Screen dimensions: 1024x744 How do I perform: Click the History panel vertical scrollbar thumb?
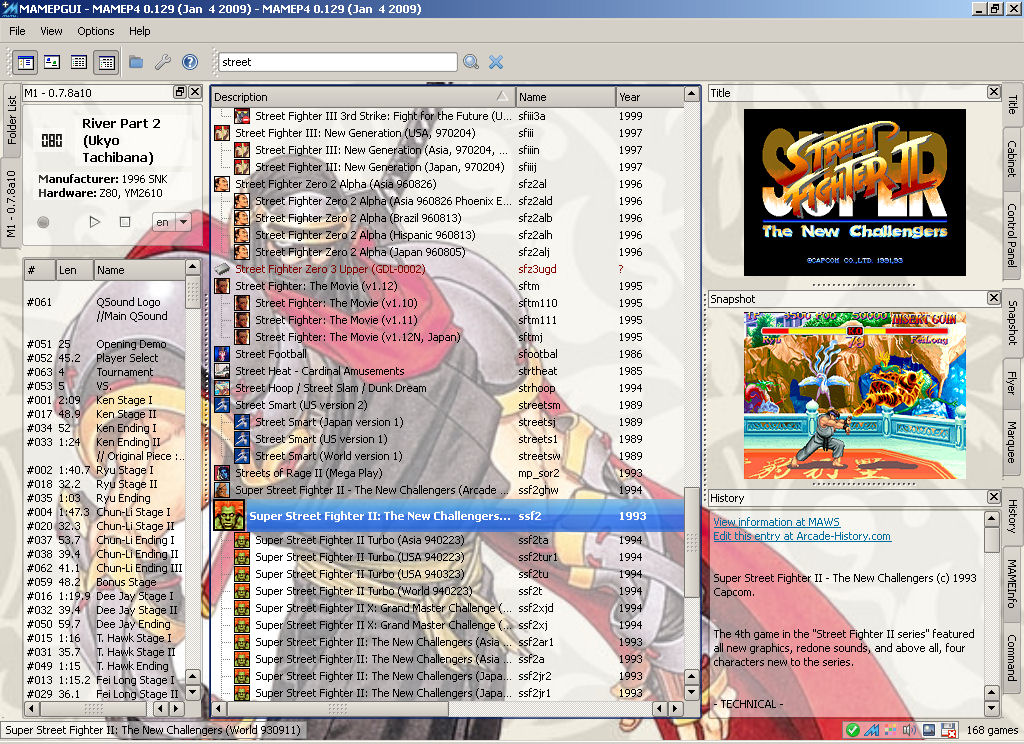[x=991, y=540]
